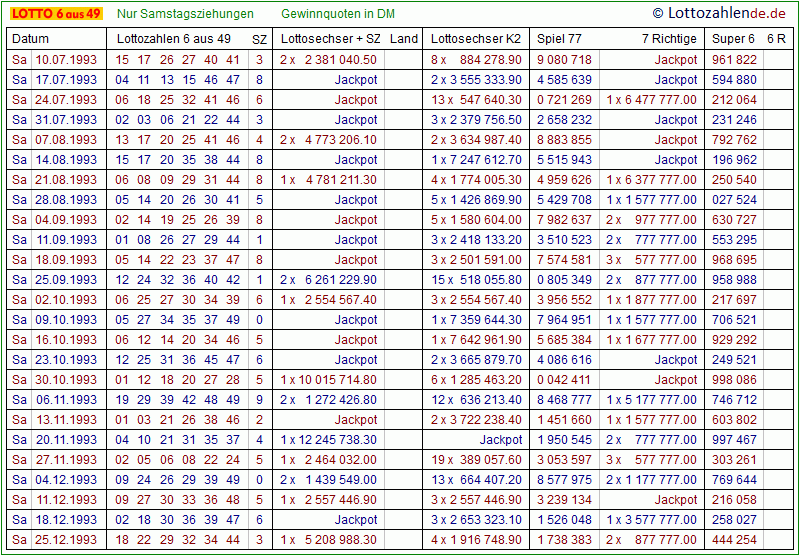The height and width of the screenshot is (560, 800).
Task: Click the date 20.11.1993 cell
Action: click(66, 440)
